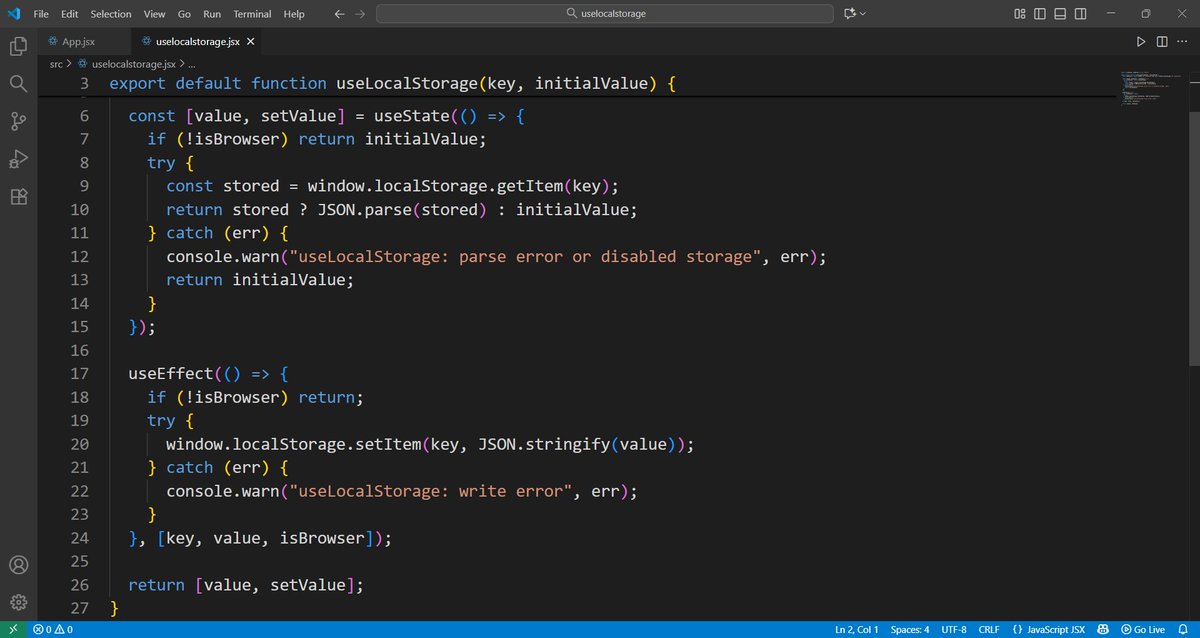Open the Help menu
1200x638 pixels.
294,14
